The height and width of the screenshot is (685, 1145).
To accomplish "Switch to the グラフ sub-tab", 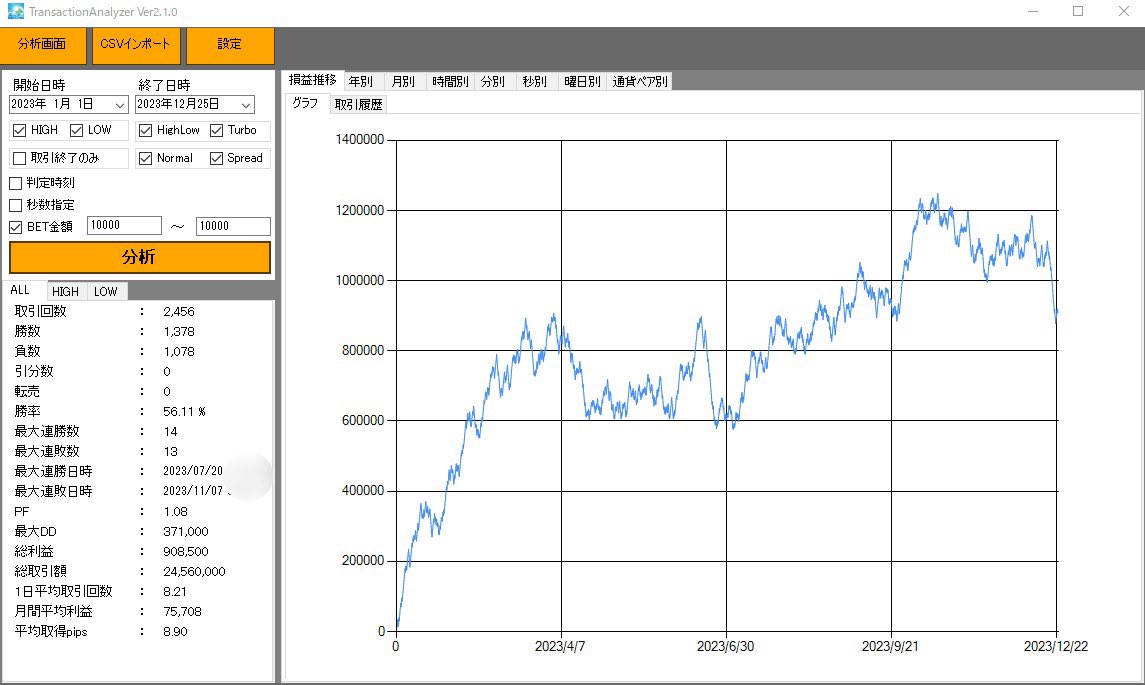I will coord(305,103).
